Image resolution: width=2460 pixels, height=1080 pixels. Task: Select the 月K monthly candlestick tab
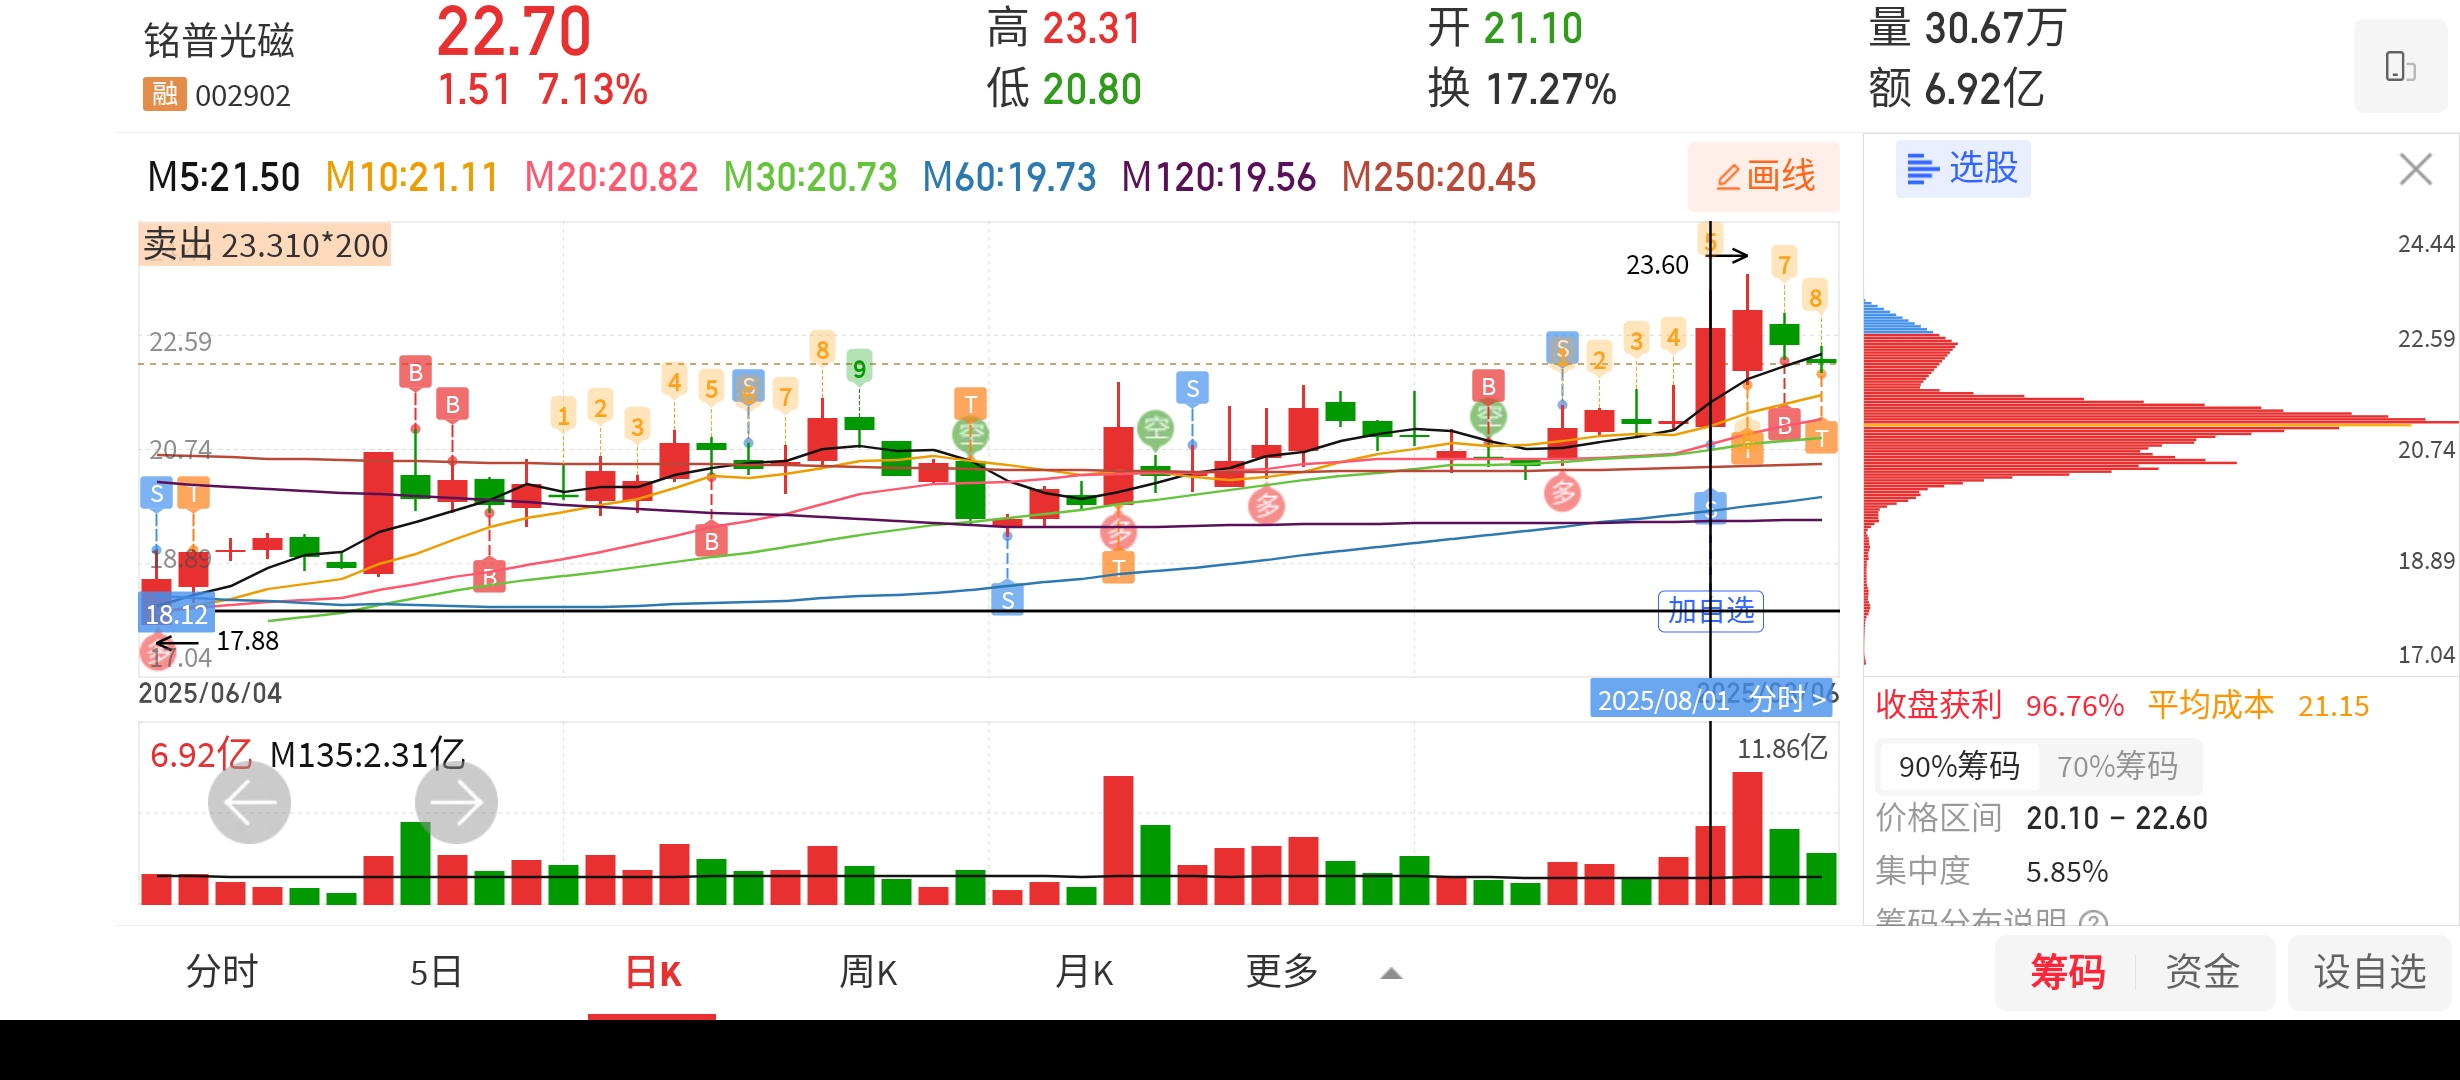[x=1084, y=971]
